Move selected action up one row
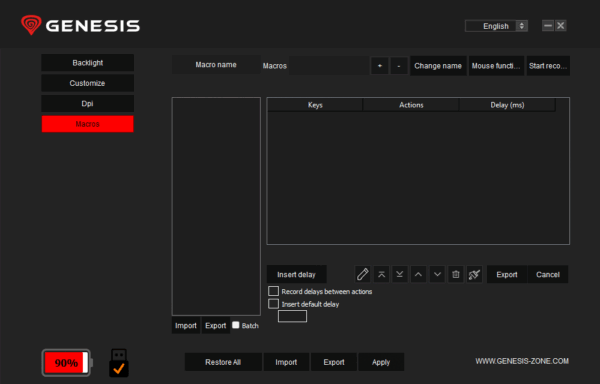The image size is (600, 384). tap(418, 274)
